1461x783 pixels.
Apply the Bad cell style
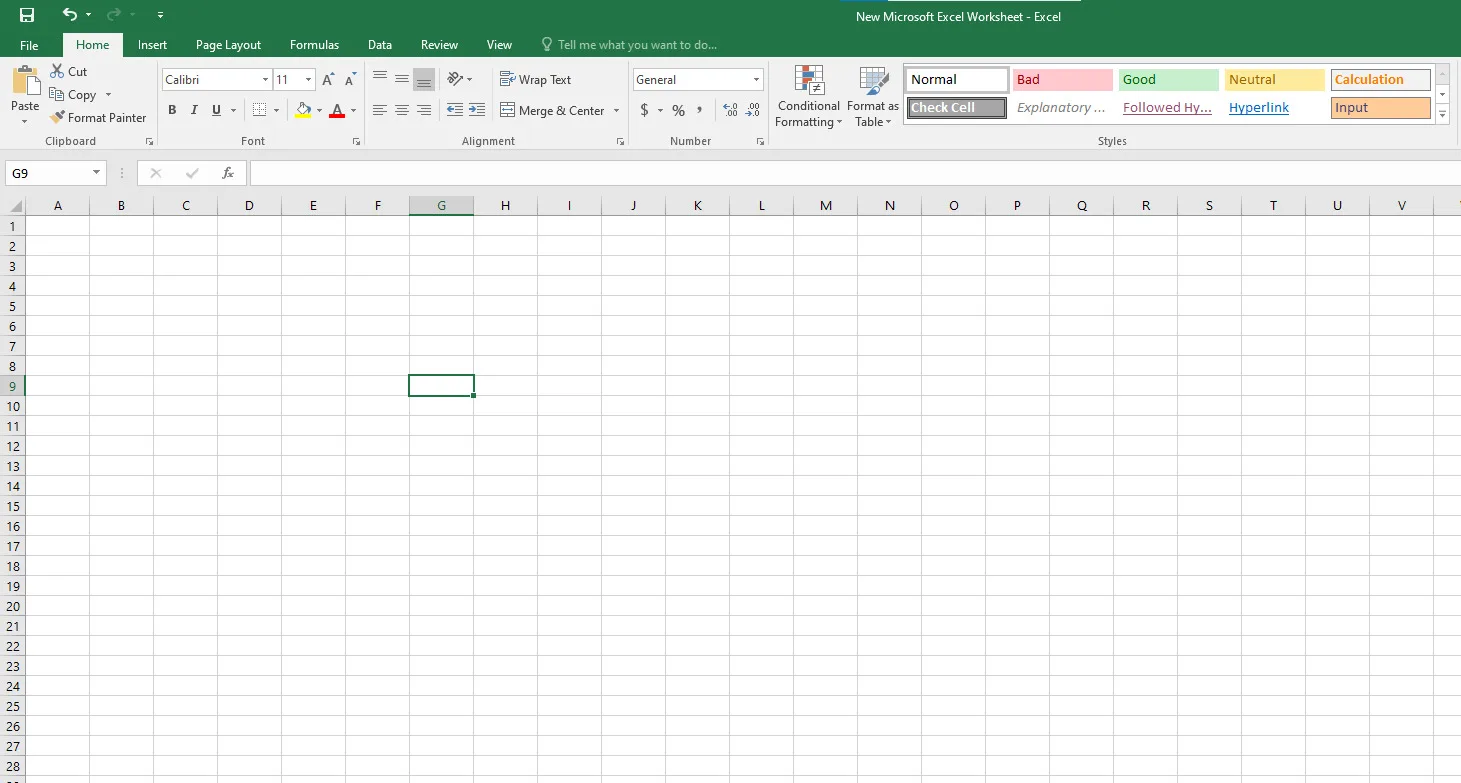[1062, 80]
